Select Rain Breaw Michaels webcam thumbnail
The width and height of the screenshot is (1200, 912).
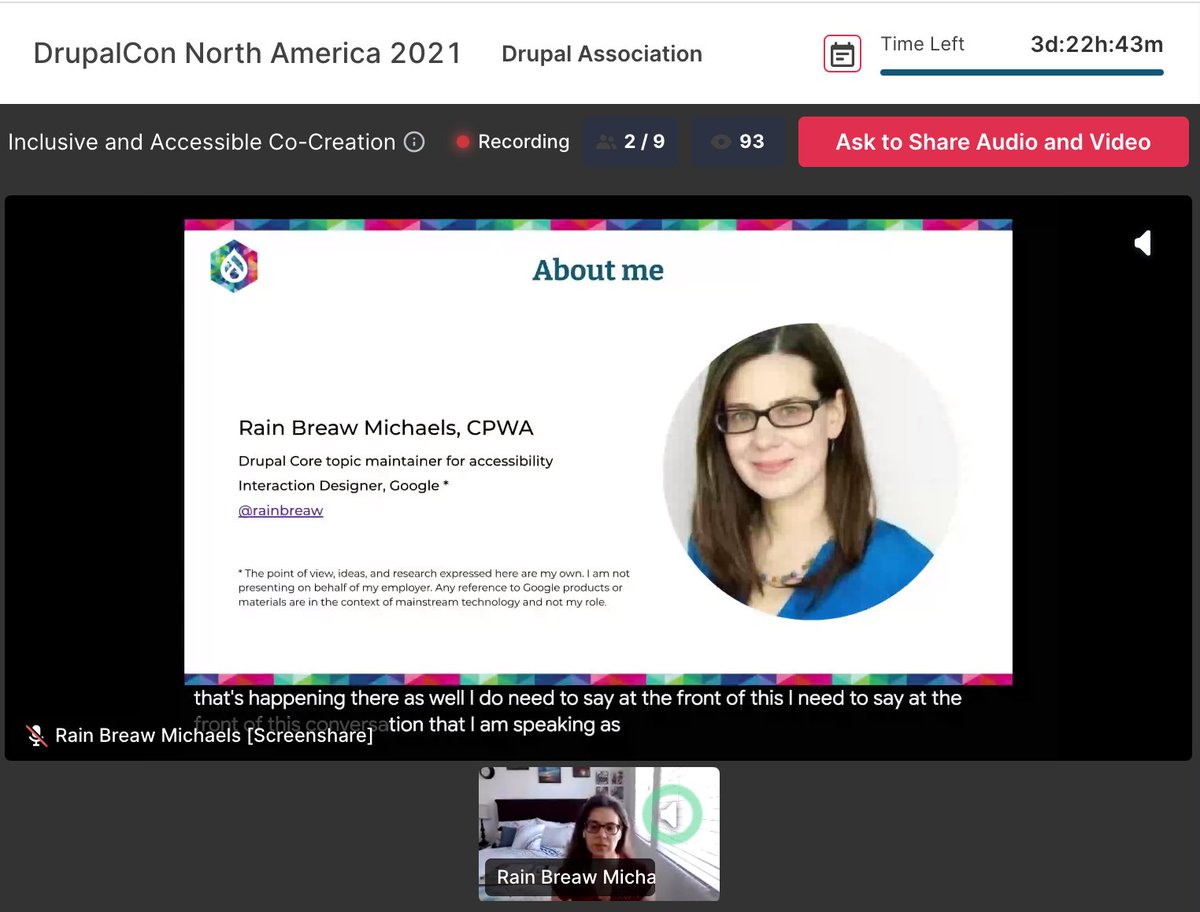599,834
